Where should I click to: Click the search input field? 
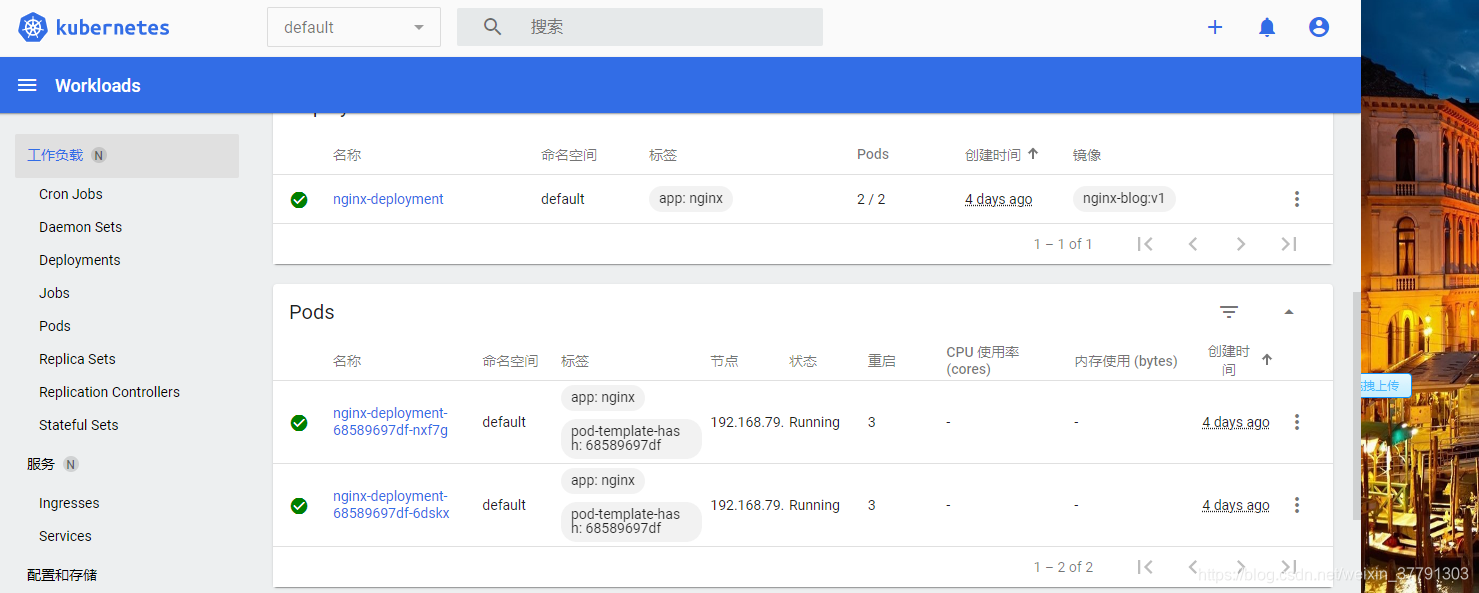[640, 27]
